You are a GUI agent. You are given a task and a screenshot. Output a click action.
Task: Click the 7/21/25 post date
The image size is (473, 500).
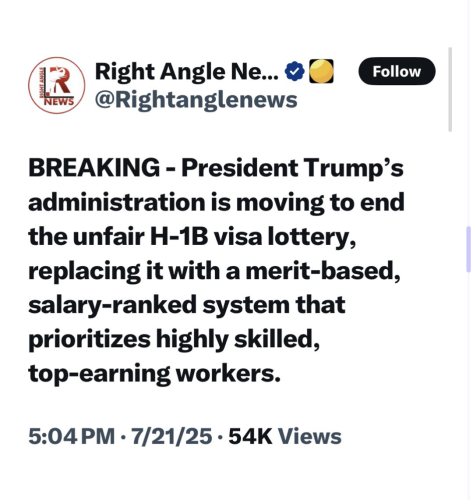(171, 436)
